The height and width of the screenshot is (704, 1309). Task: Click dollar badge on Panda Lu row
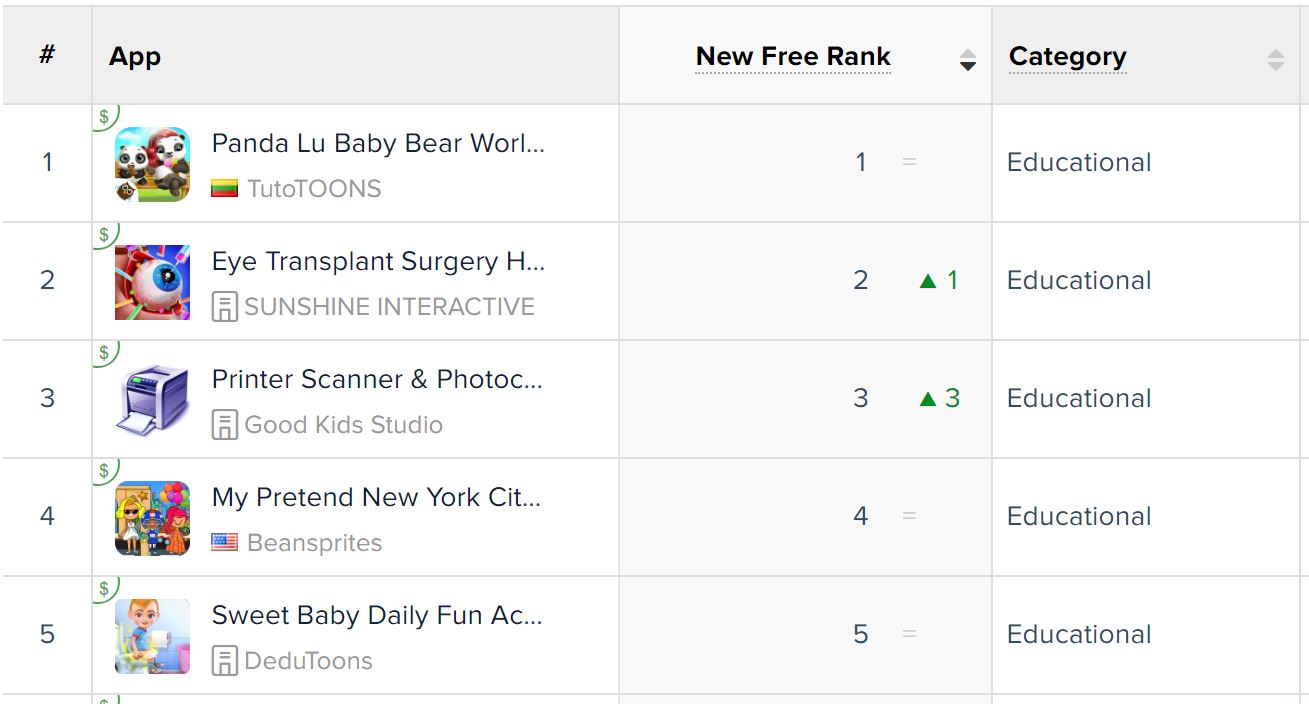pyautogui.click(x=105, y=117)
